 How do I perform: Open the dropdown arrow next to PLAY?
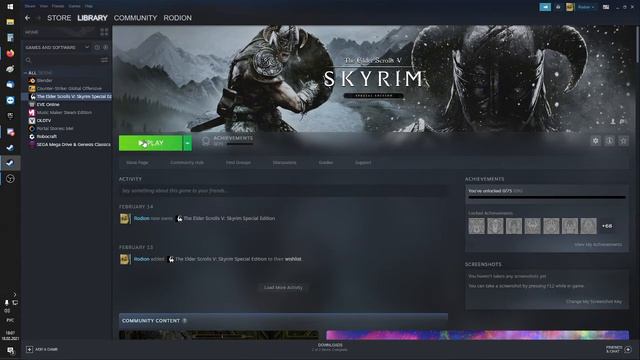(x=187, y=143)
